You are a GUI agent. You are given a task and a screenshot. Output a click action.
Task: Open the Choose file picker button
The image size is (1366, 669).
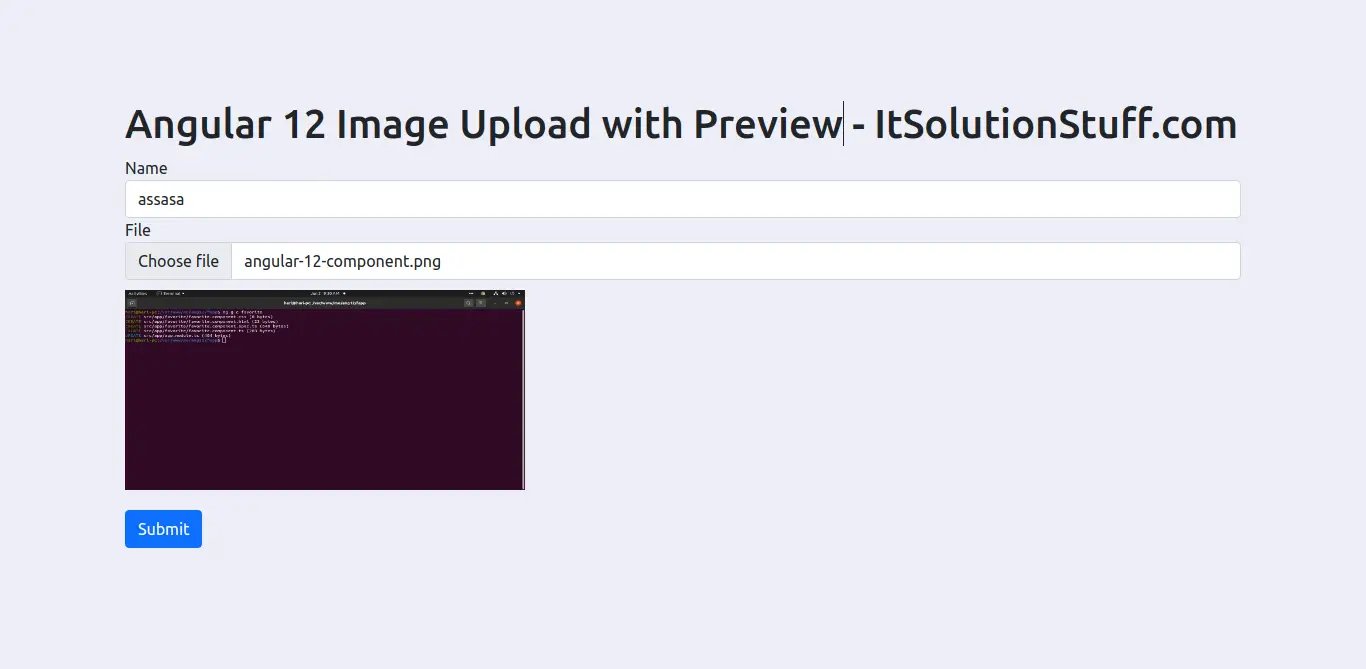(x=178, y=261)
